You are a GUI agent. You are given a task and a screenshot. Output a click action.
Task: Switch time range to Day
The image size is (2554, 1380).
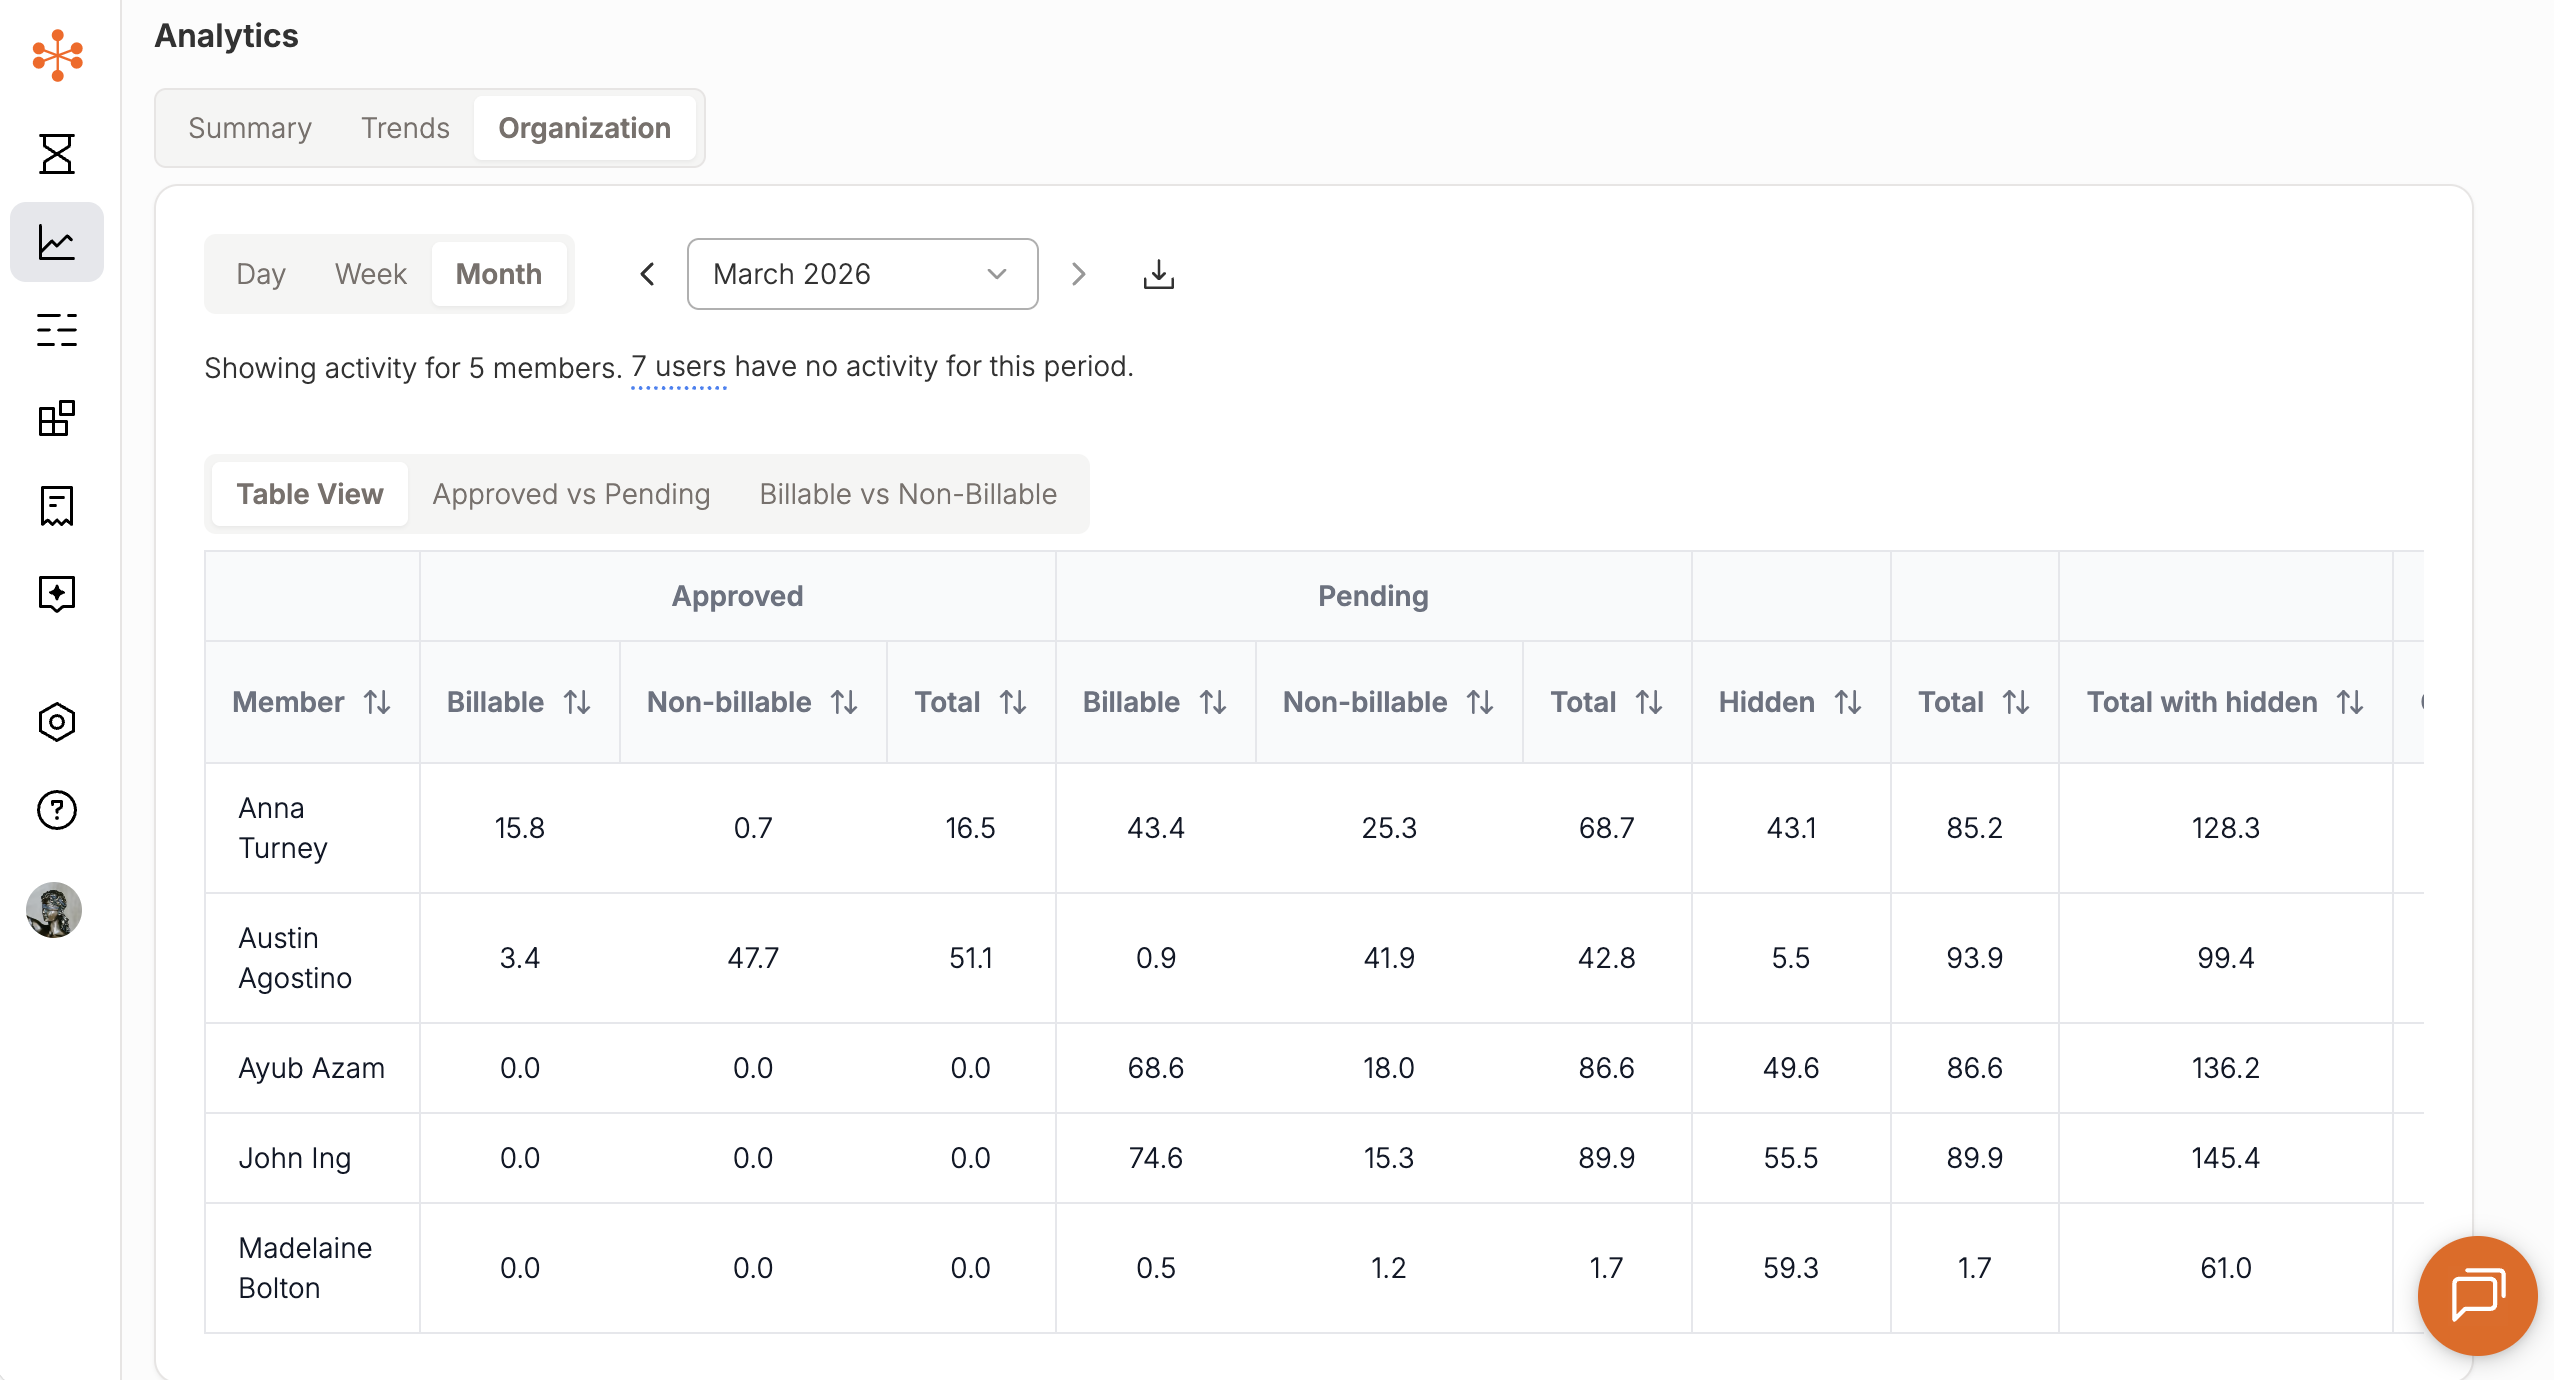coord(261,274)
